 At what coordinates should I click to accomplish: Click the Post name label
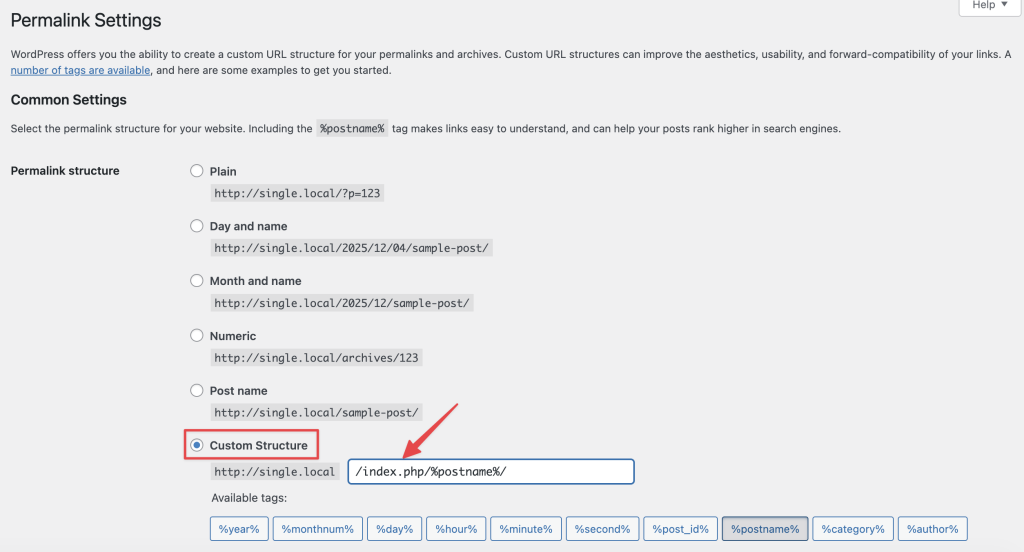click(x=238, y=391)
